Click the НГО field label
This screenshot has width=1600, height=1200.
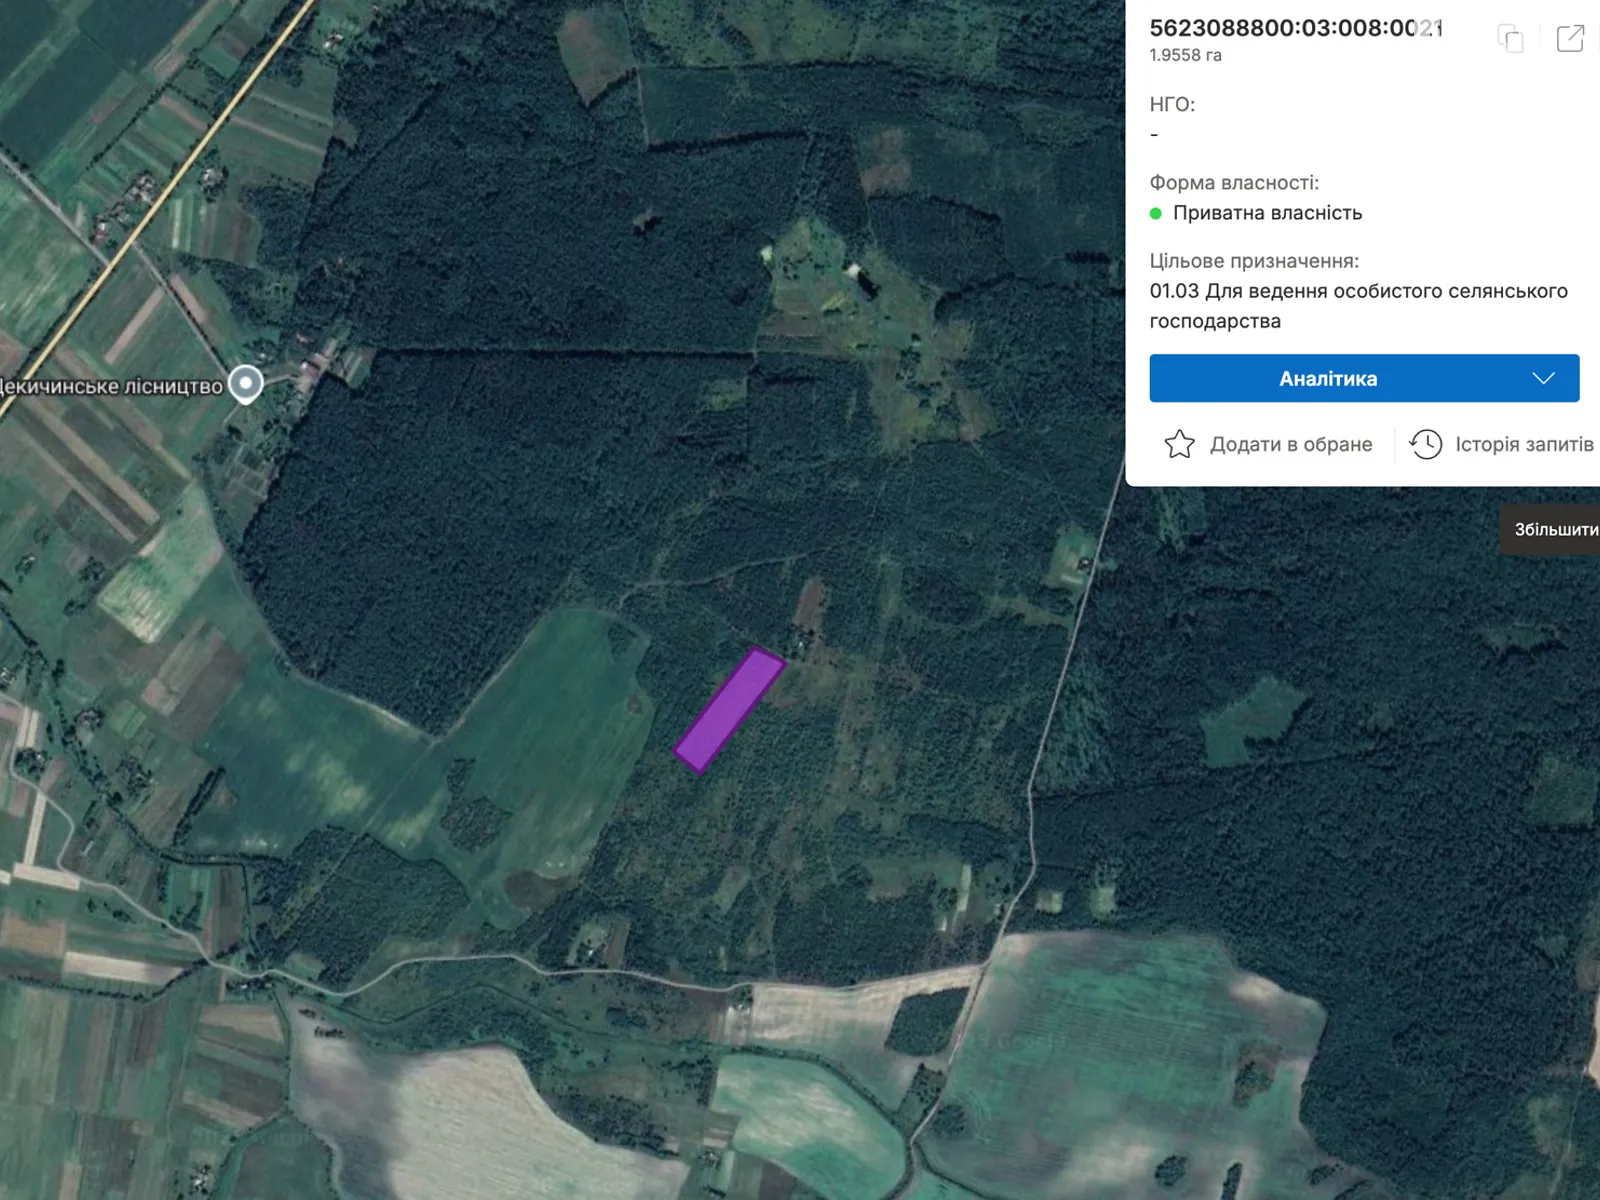(1171, 104)
